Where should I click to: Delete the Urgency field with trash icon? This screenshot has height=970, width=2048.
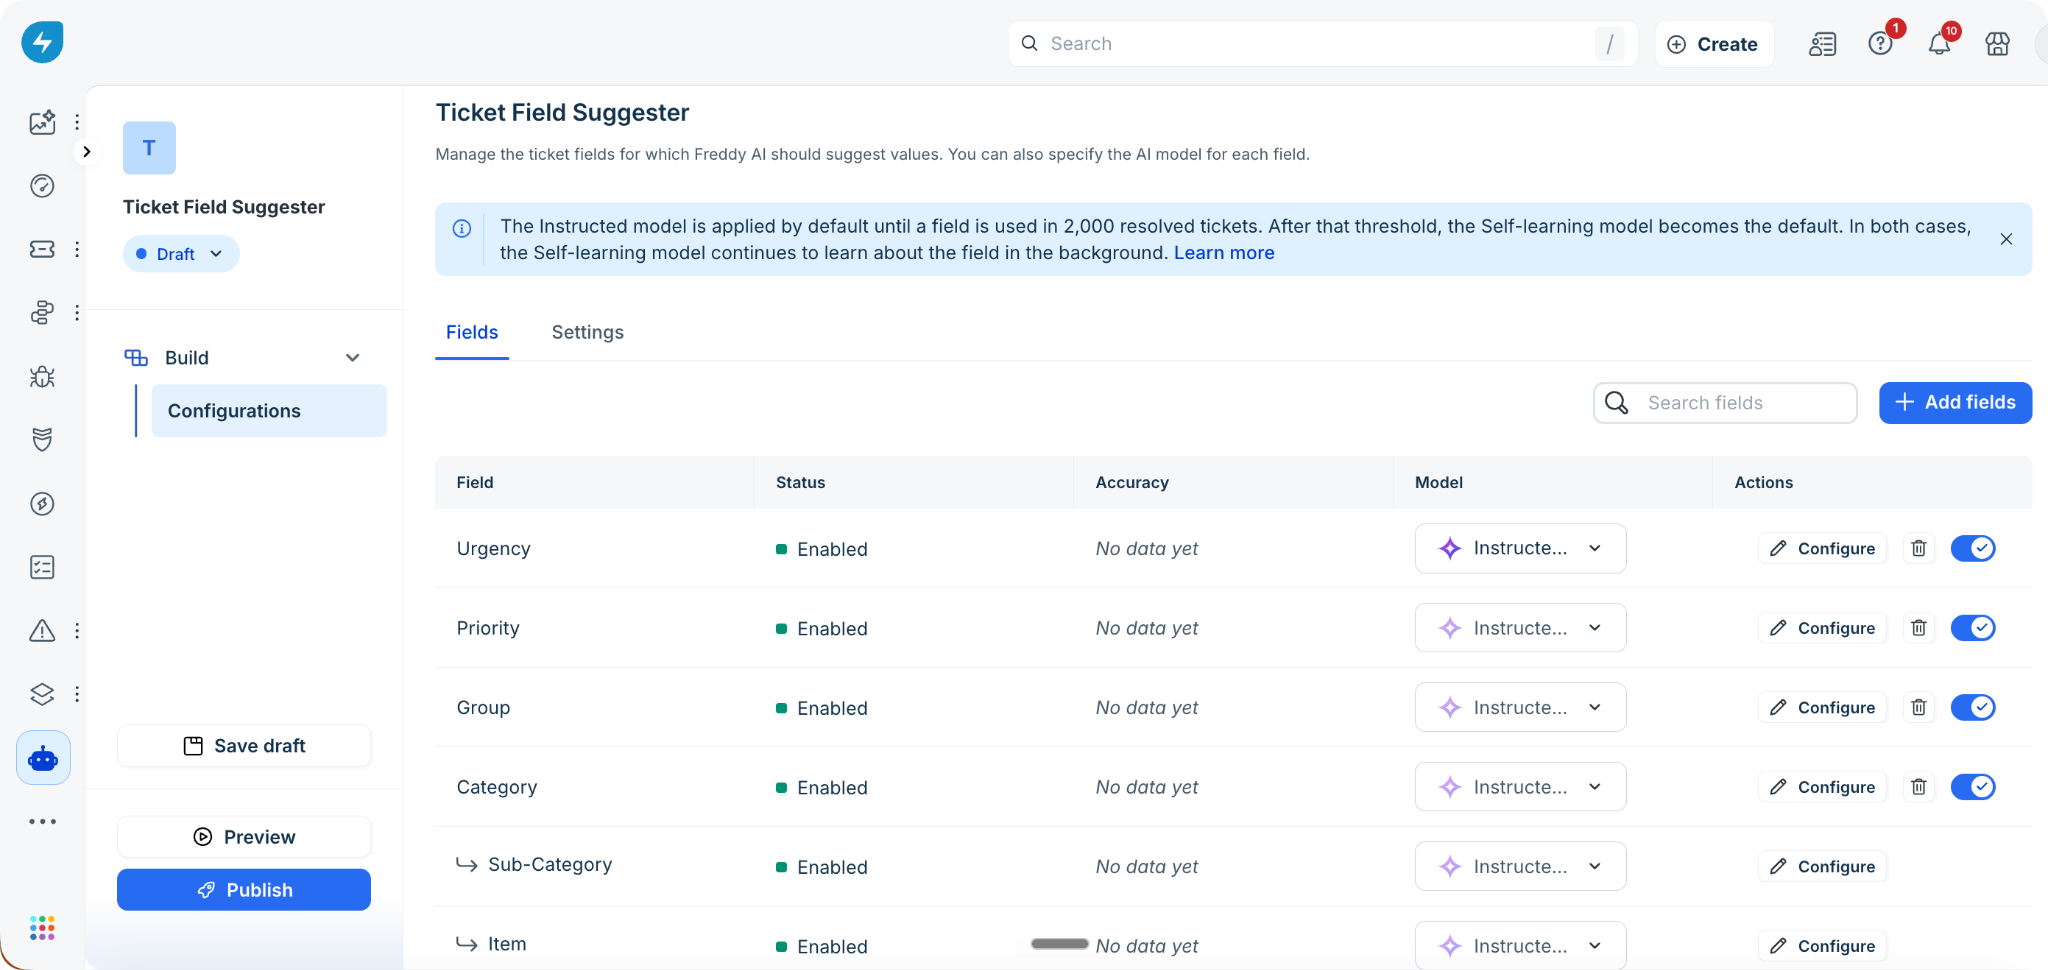tap(1919, 548)
